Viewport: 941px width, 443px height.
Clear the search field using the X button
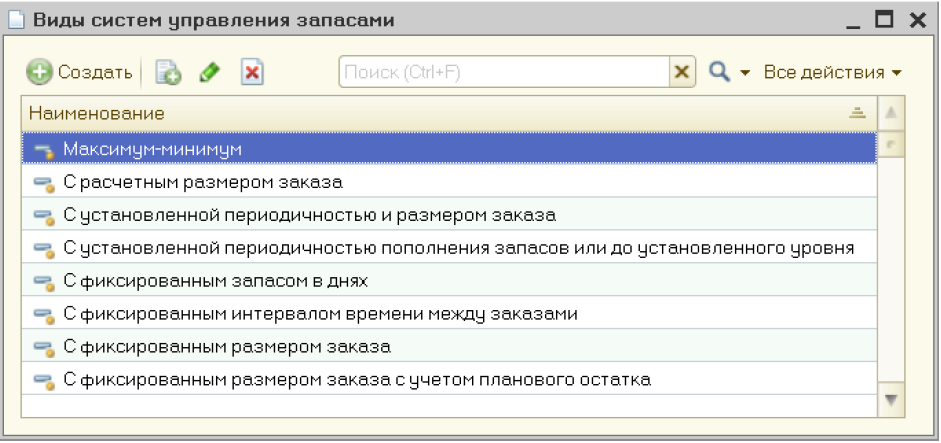pos(682,73)
